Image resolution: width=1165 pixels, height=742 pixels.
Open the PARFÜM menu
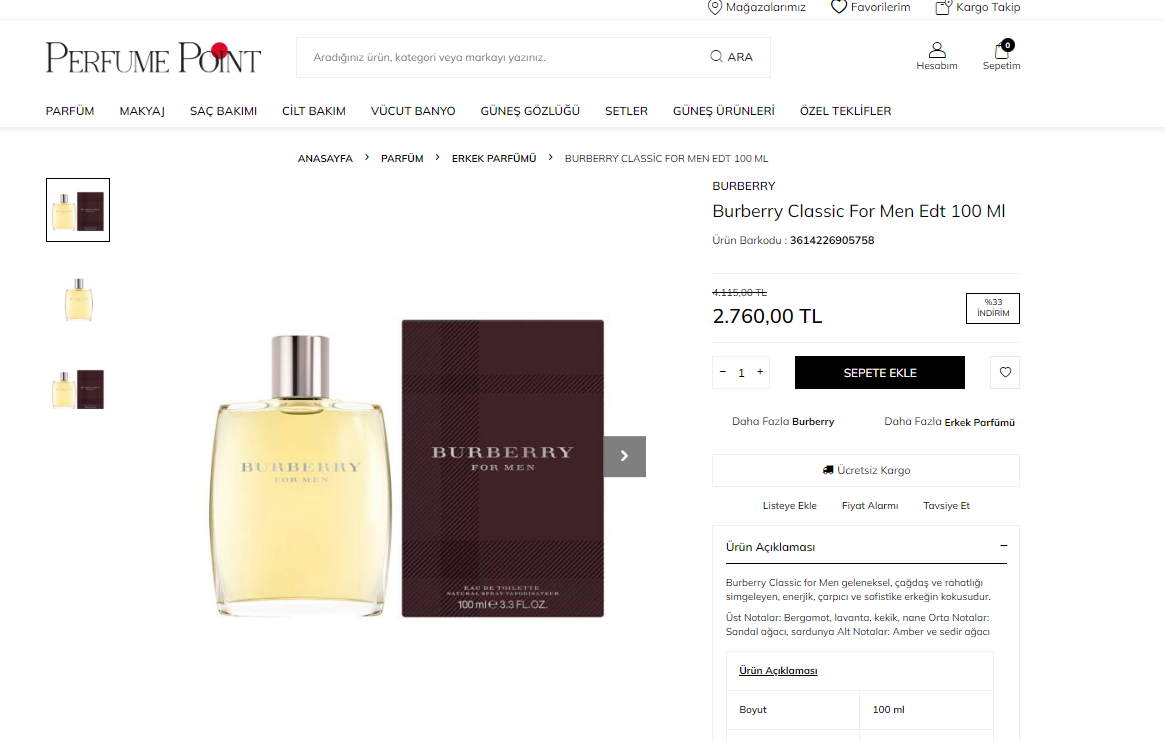tap(70, 111)
